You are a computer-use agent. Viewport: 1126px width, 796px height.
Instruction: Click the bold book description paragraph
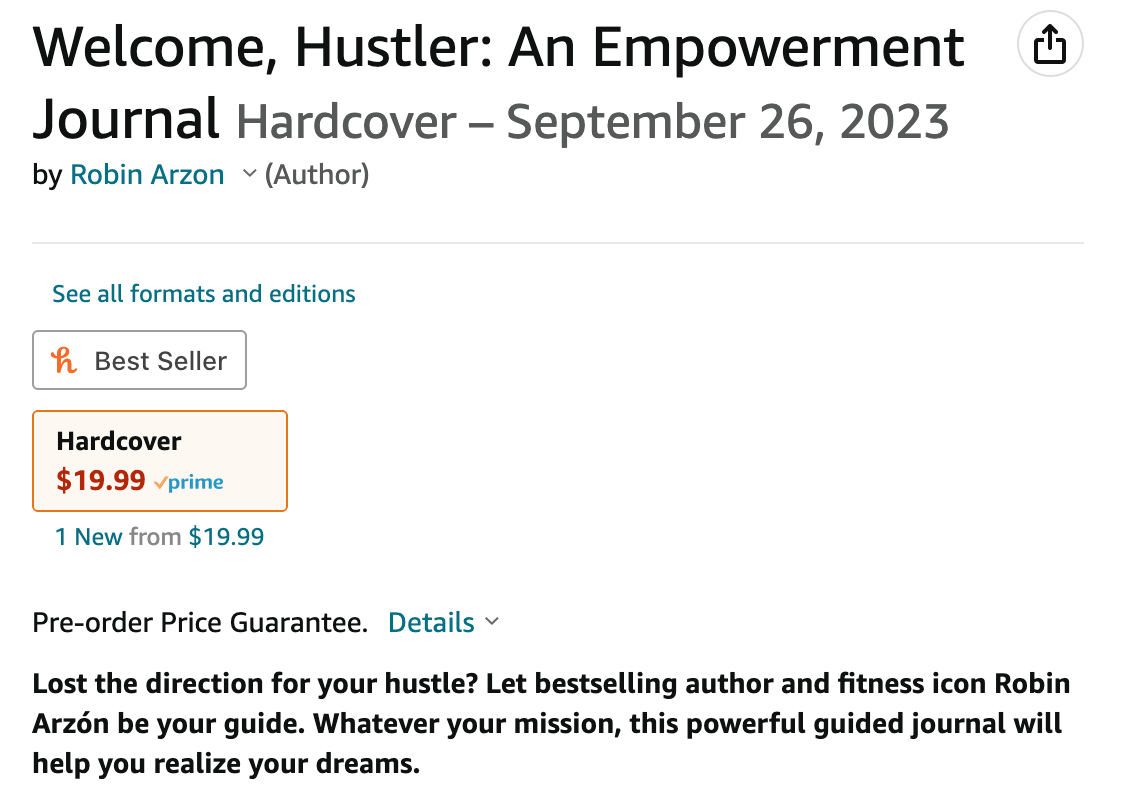click(552, 723)
